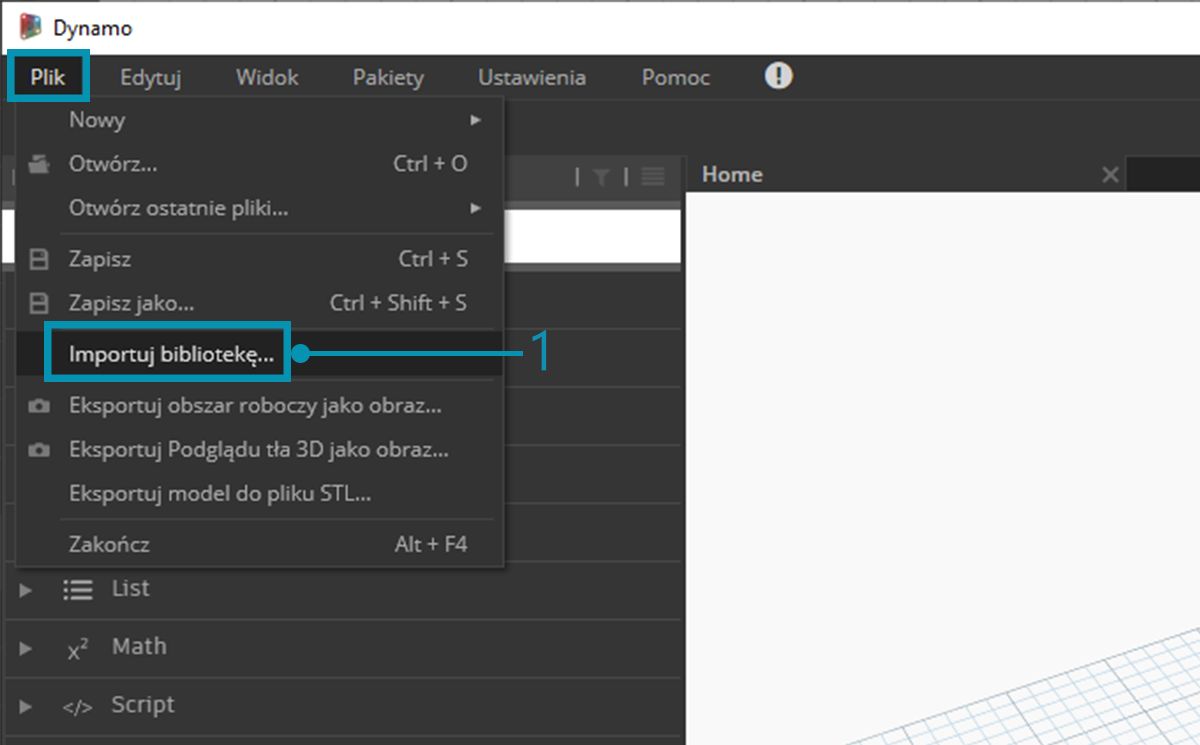The width and height of the screenshot is (1200, 745).
Task: Click the </> Script category icon
Action: (x=77, y=707)
